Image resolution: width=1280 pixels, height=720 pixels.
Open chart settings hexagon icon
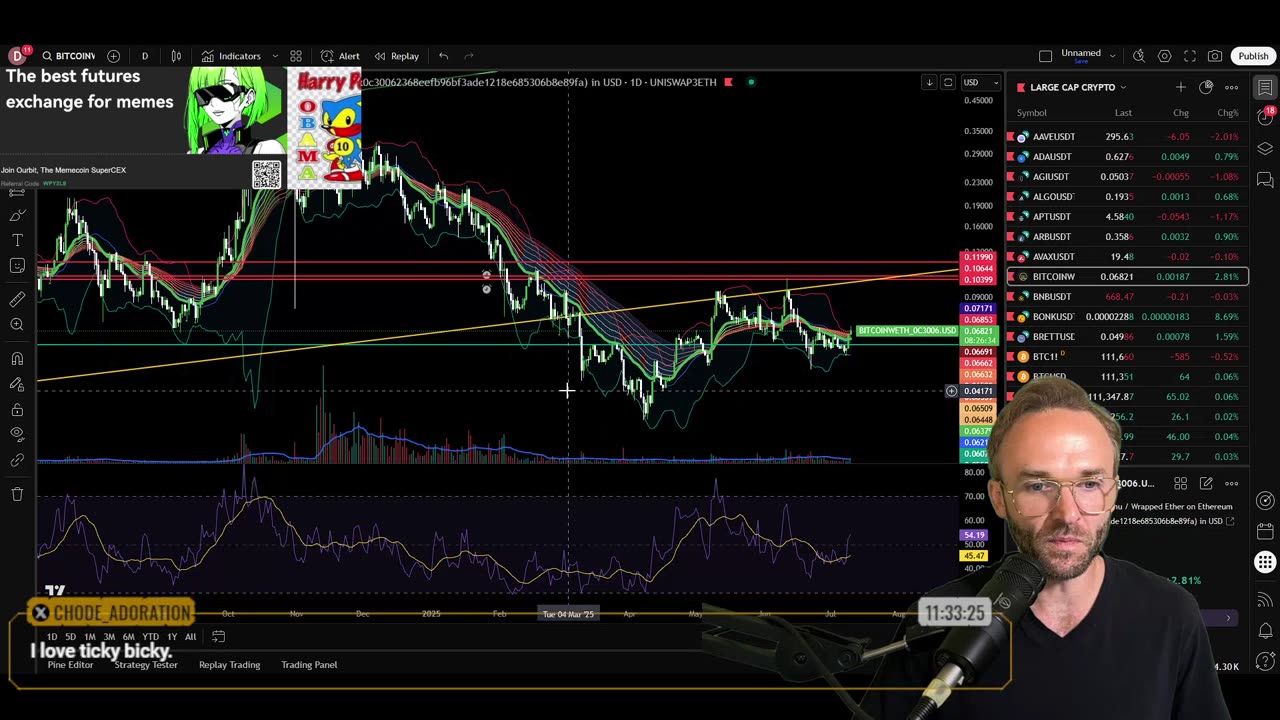(1164, 56)
